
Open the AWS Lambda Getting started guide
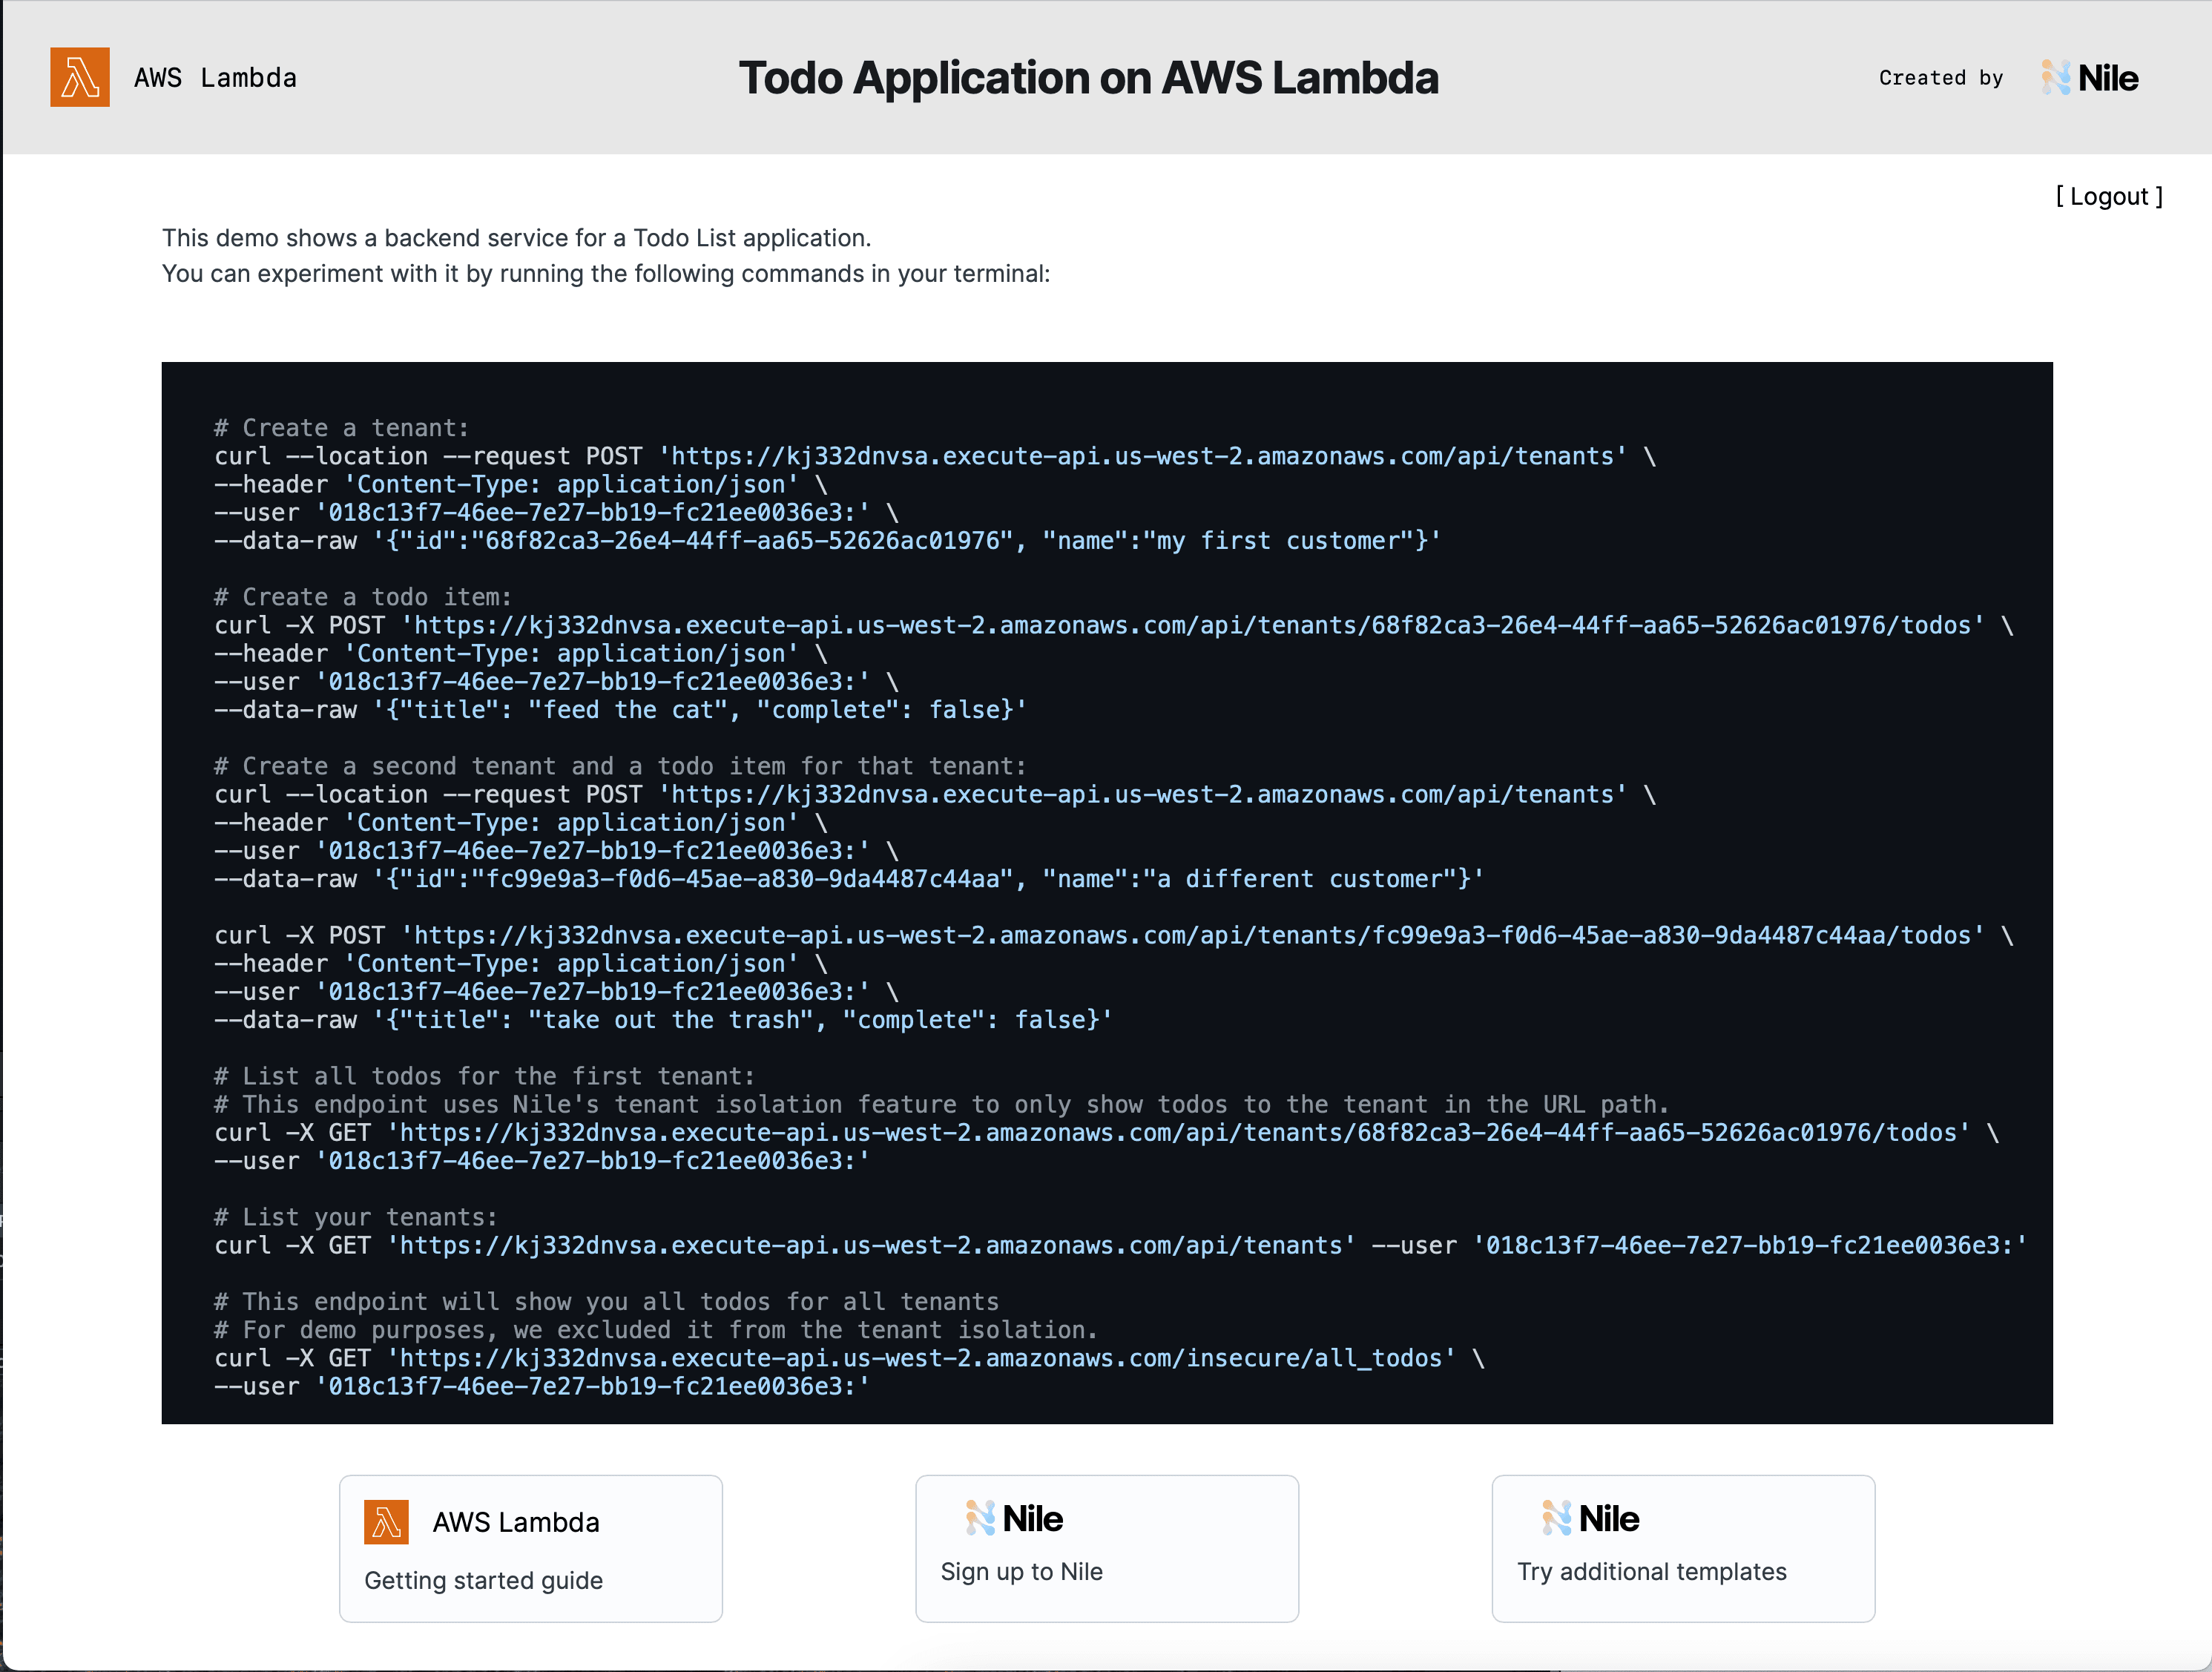coord(484,1580)
